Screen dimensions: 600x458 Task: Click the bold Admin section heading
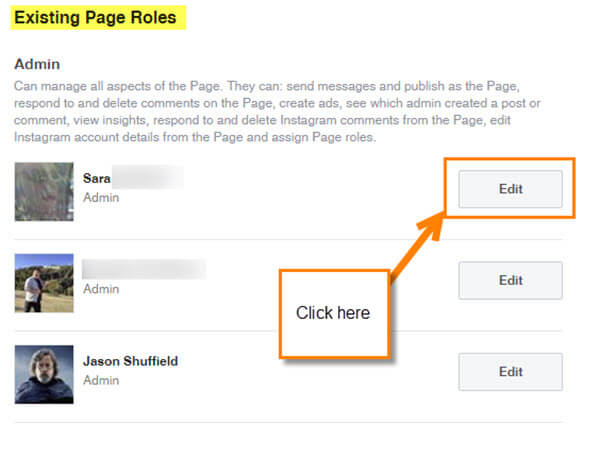[37, 64]
